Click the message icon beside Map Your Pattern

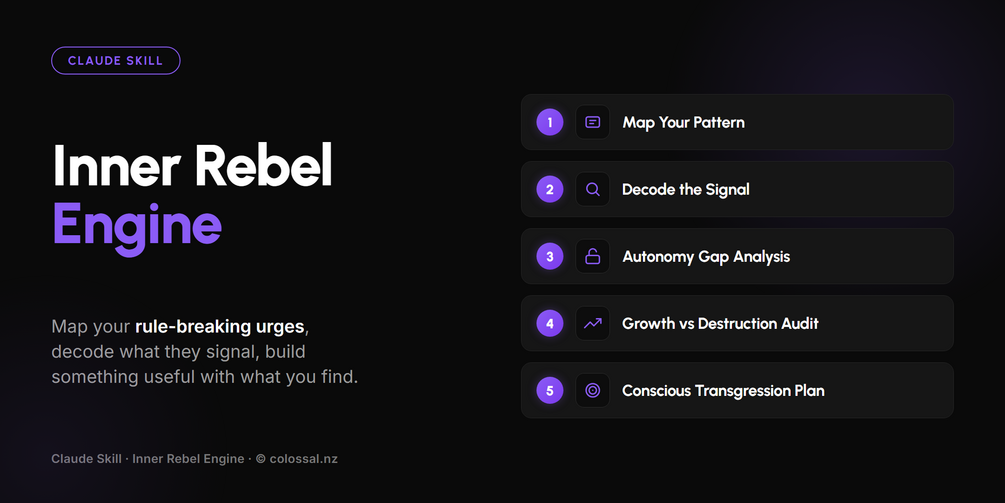(592, 122)
